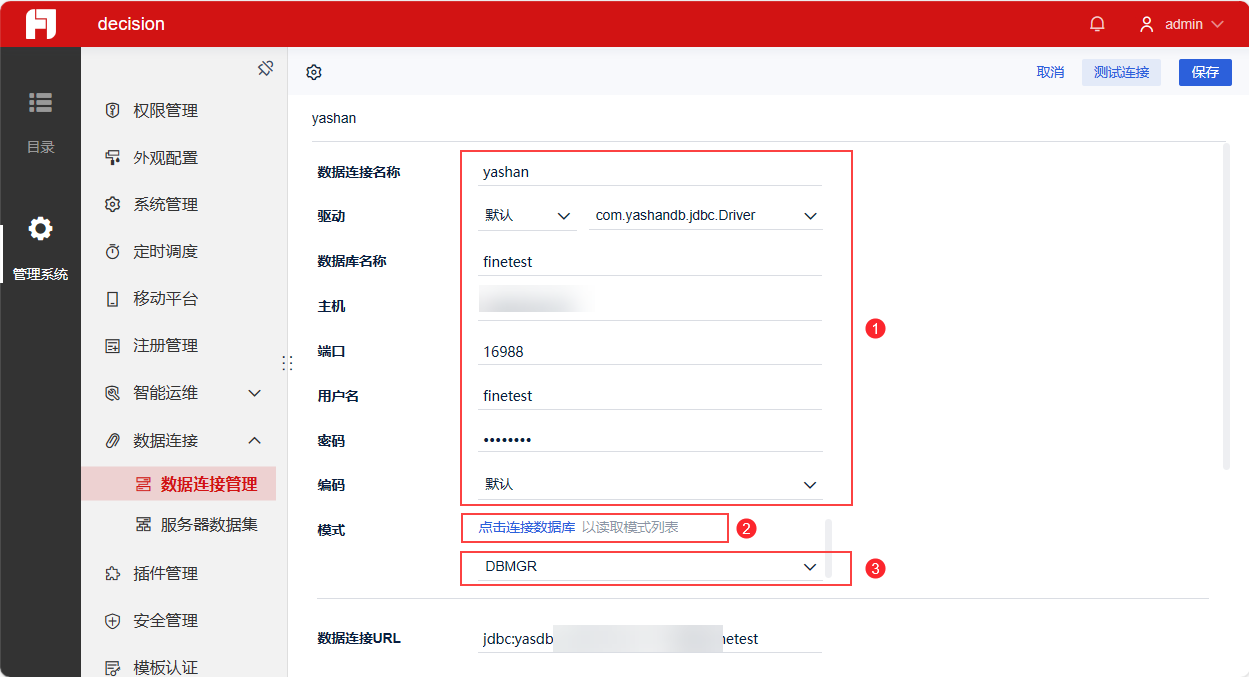Click the 注册管理 form icon
The width and height of the screenshot is (1249, 677).
(113, 345)
